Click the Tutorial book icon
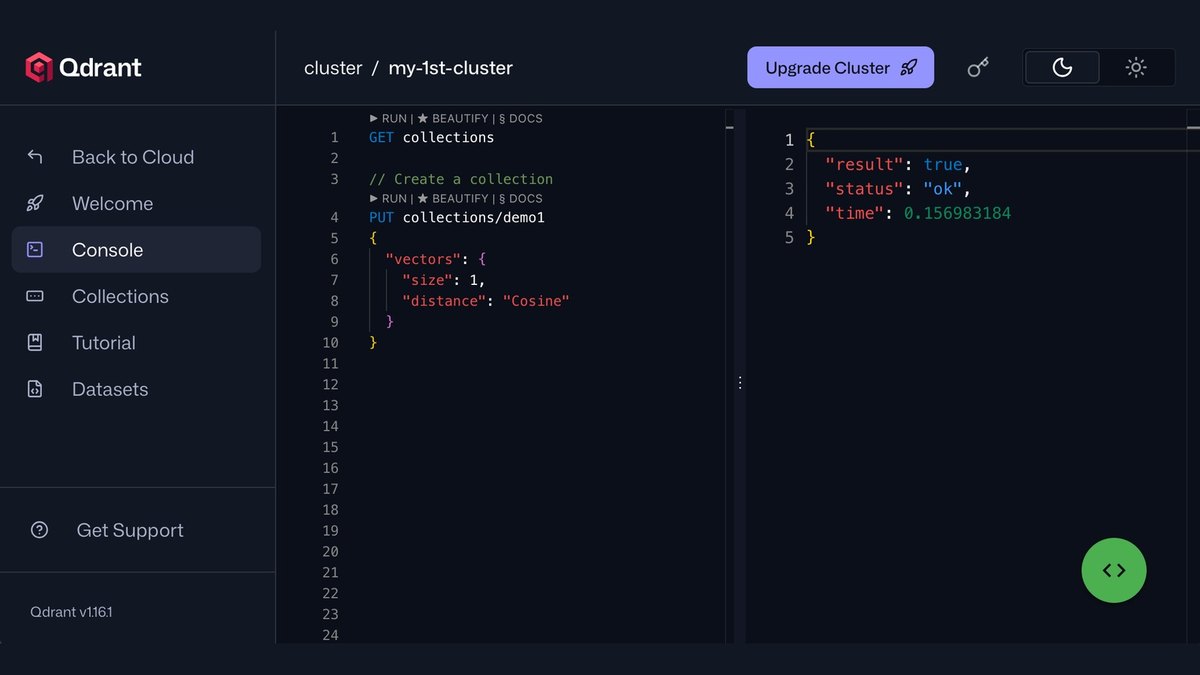The width and height of the screenshot is (1200, 675). coord(35,342)
